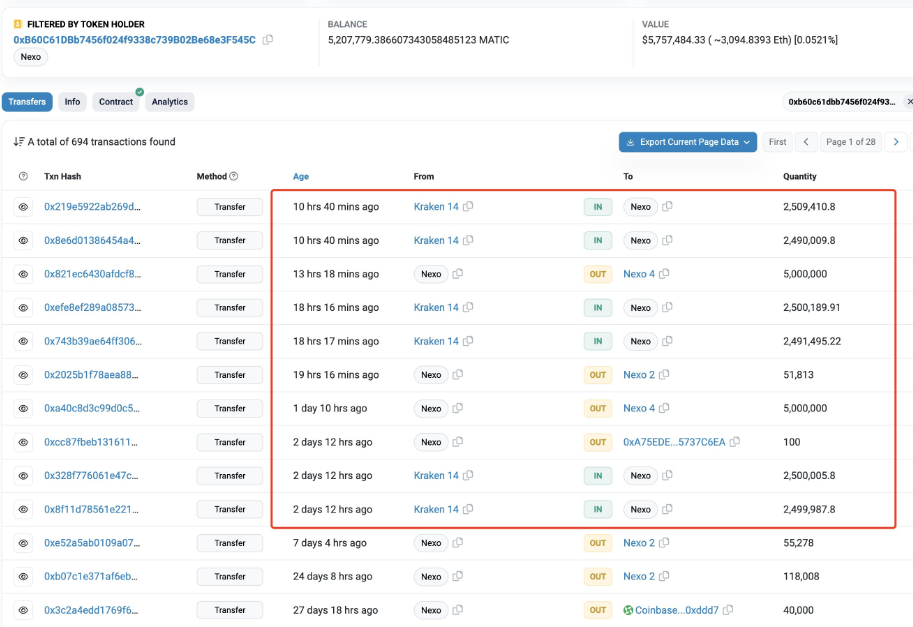Viewport: 913px width, 627px height.
Task: Copy the 0xA75EDE...5737C6EA recipient address
Action: click(x=735, y=442)
